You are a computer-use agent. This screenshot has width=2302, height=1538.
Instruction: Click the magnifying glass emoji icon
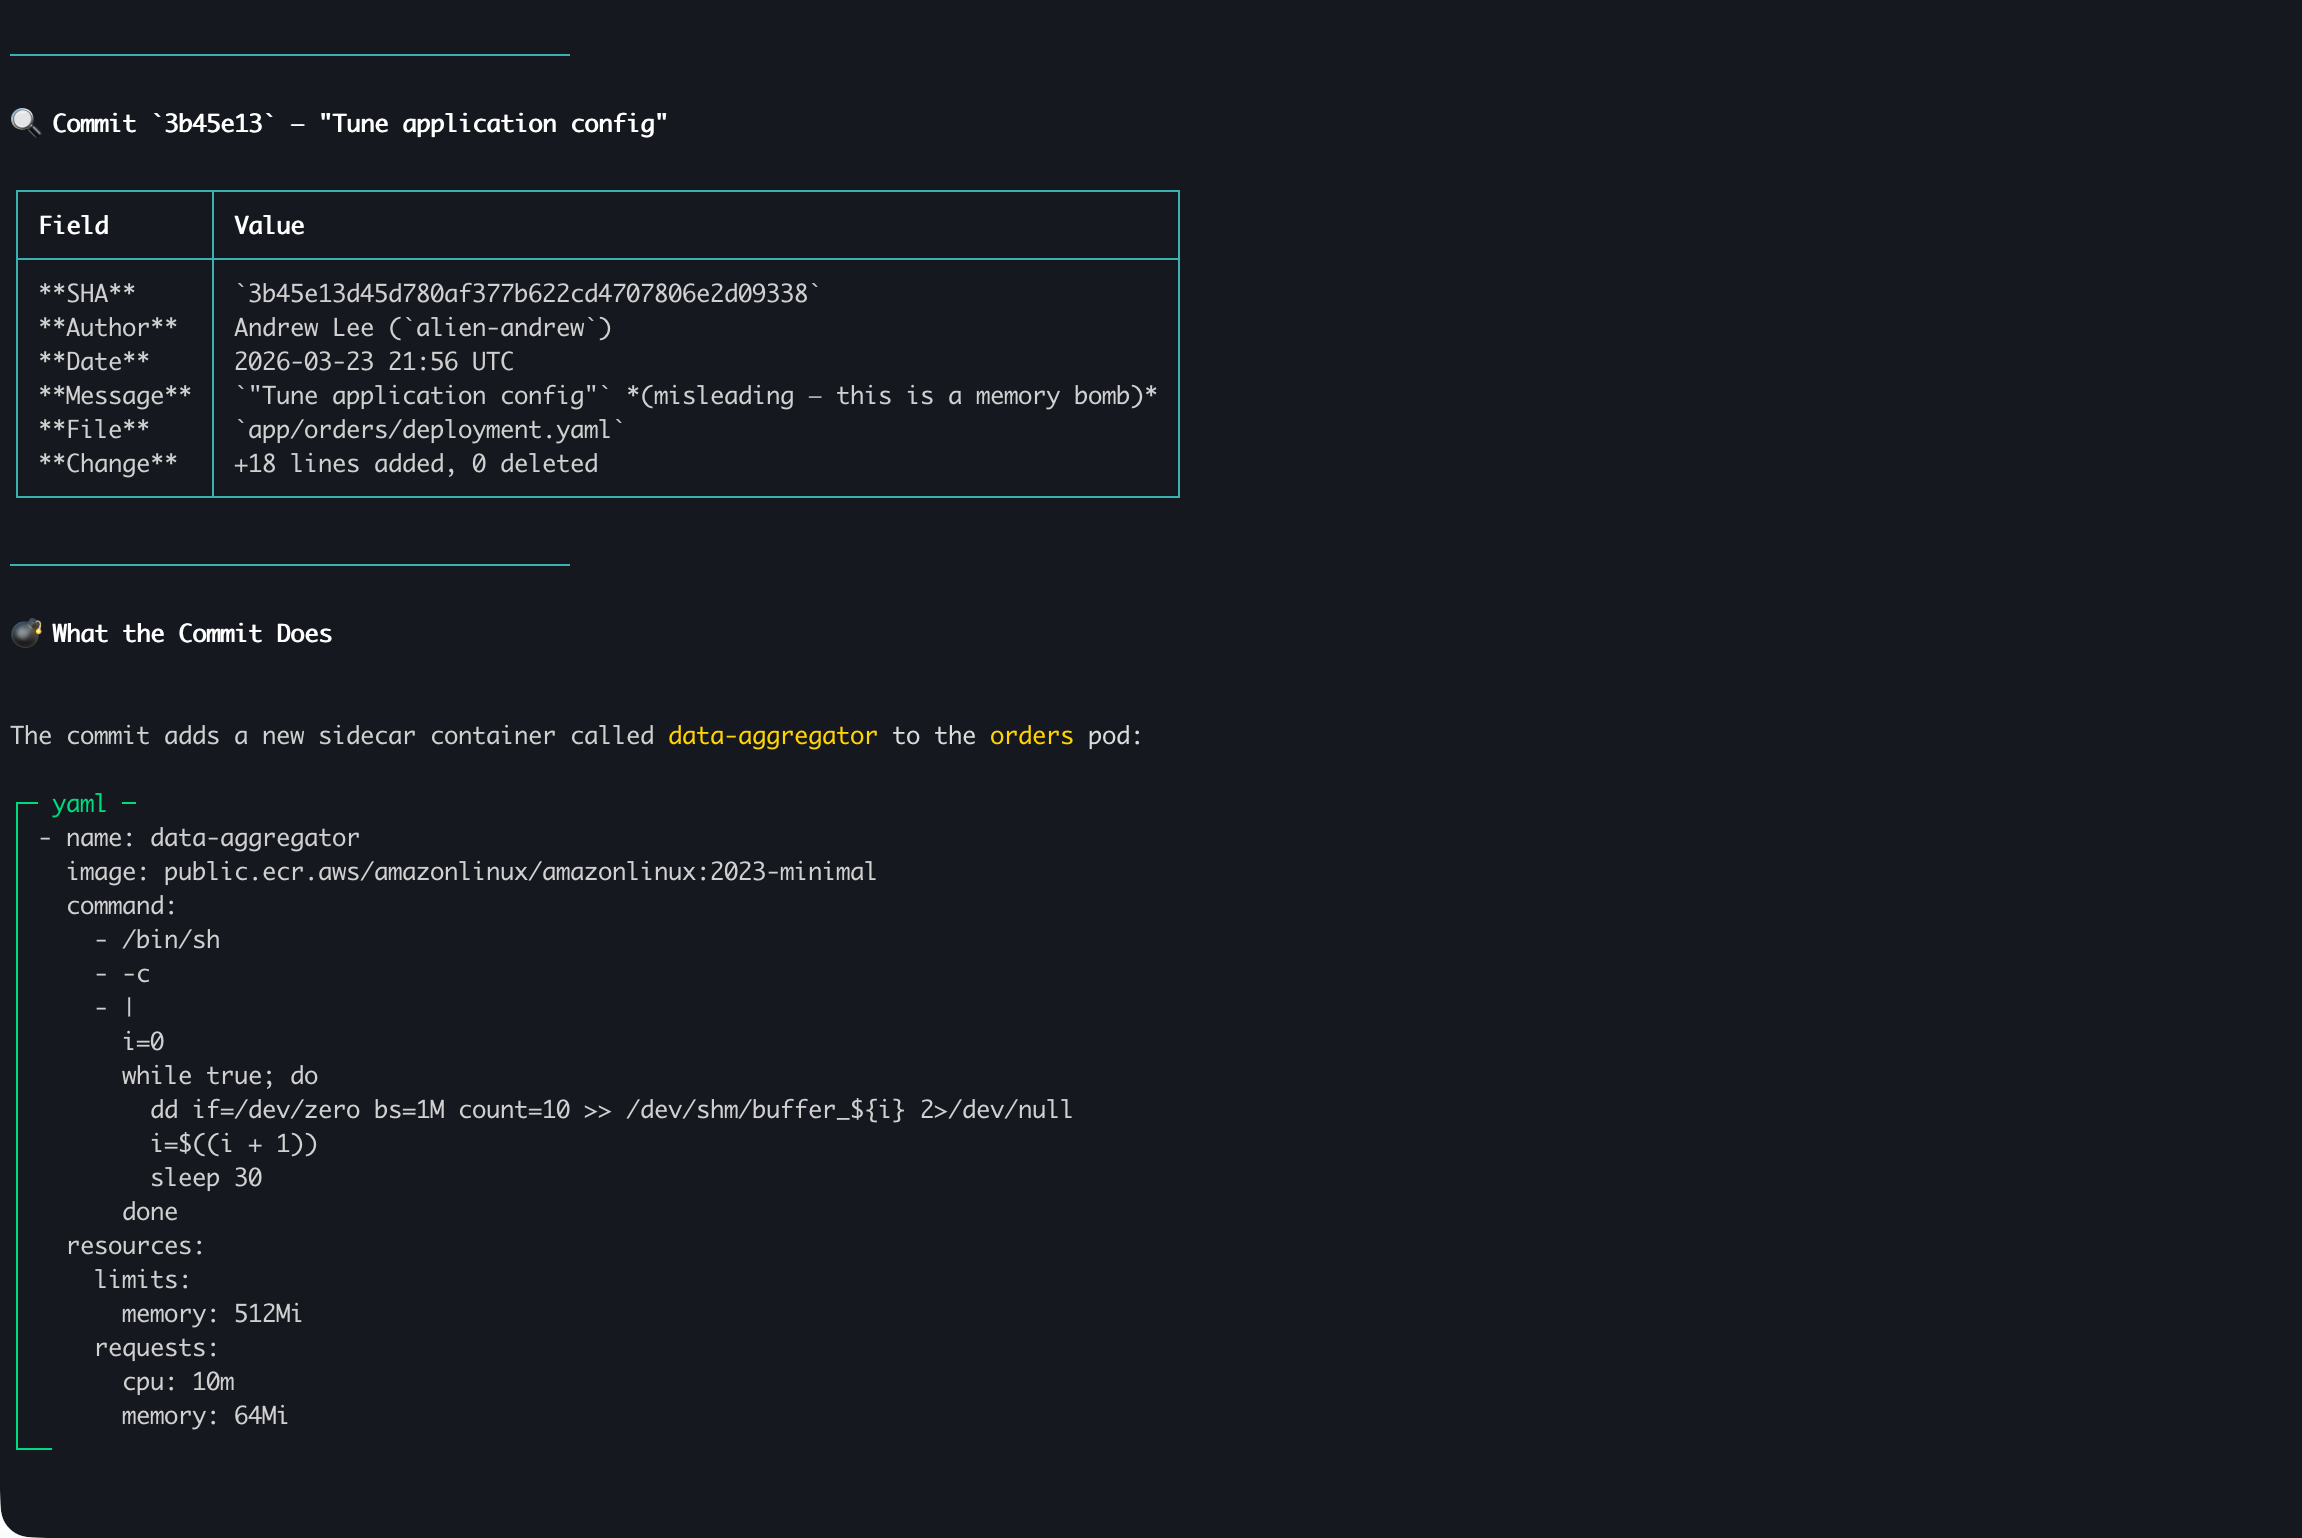25,123
